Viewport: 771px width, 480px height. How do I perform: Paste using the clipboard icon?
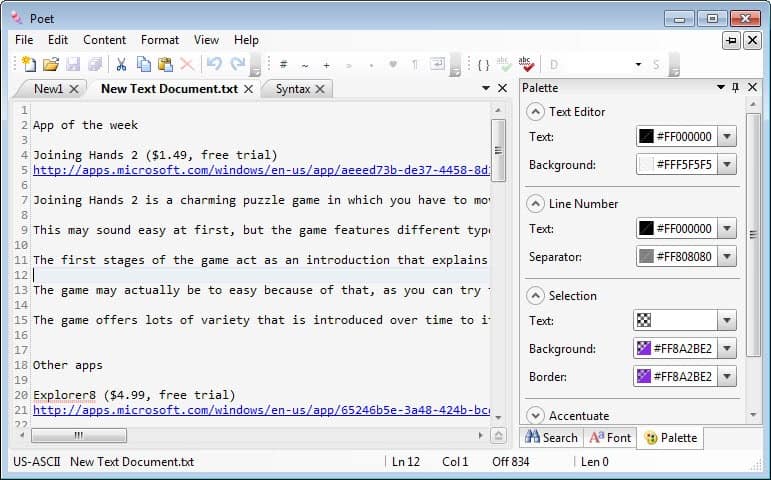coord(165,64)
